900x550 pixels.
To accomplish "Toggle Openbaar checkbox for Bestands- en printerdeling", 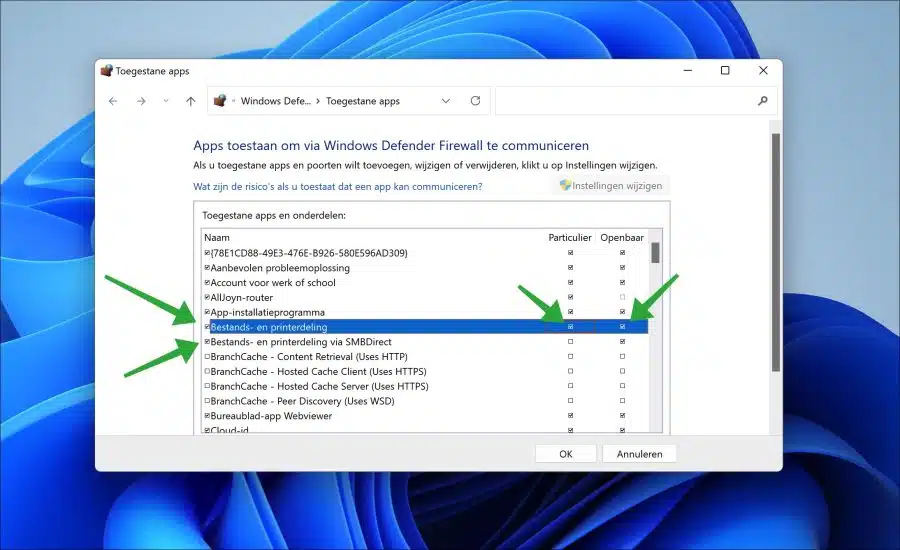I will 622,327.
